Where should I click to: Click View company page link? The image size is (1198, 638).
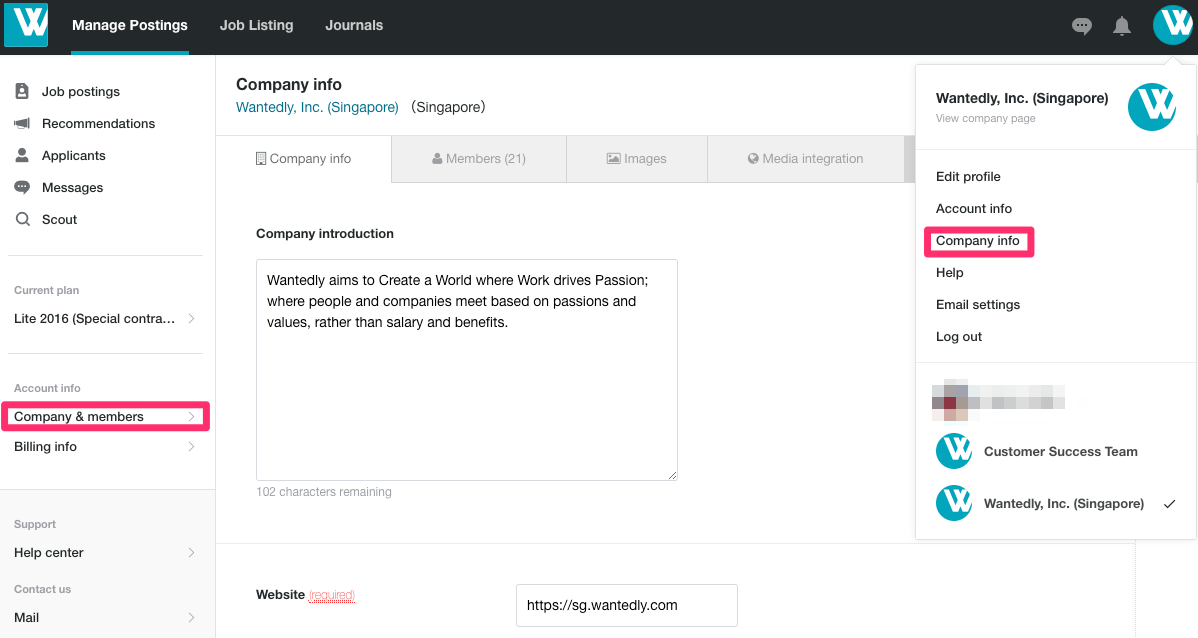(x=985, y=118)
